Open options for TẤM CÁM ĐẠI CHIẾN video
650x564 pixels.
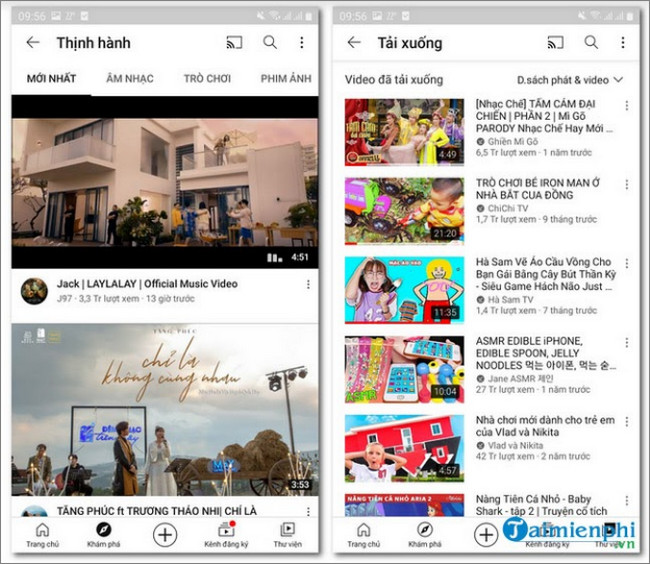tap(626, 106)
